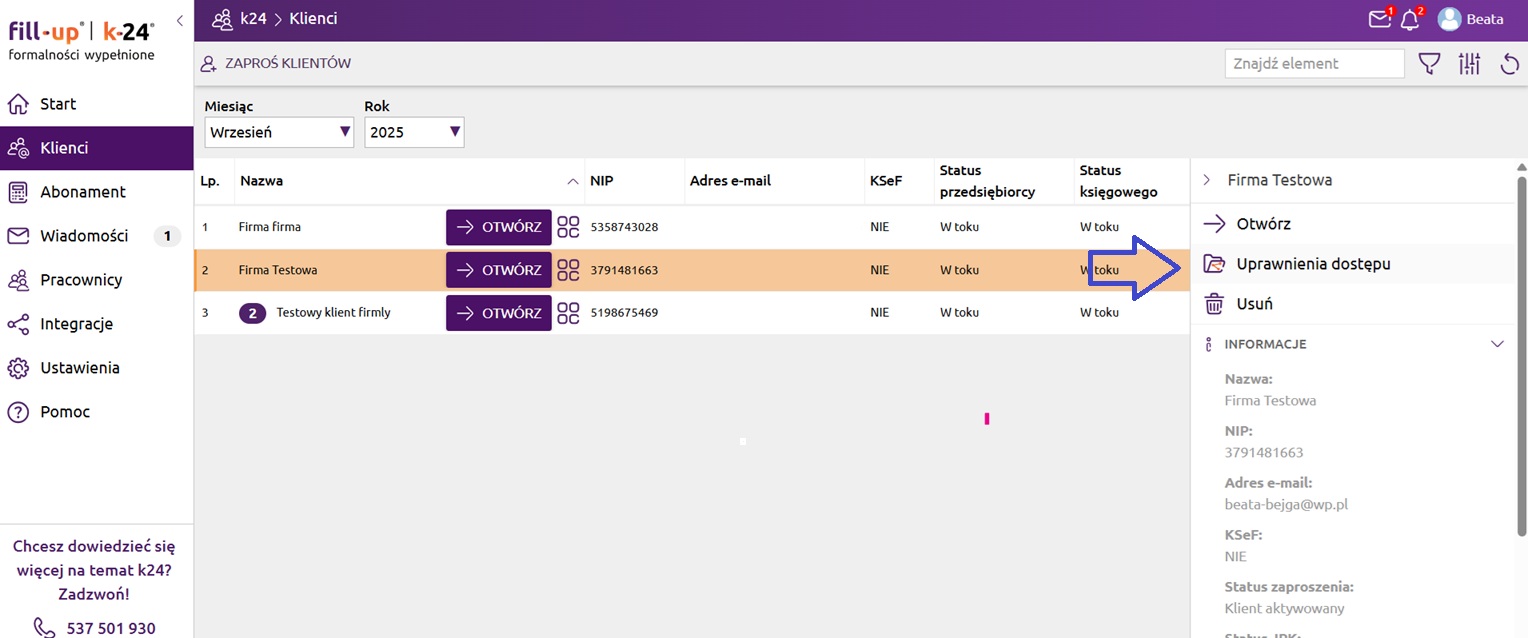
Task: Open the Rok year dropdown
Action: click(414, 132)
